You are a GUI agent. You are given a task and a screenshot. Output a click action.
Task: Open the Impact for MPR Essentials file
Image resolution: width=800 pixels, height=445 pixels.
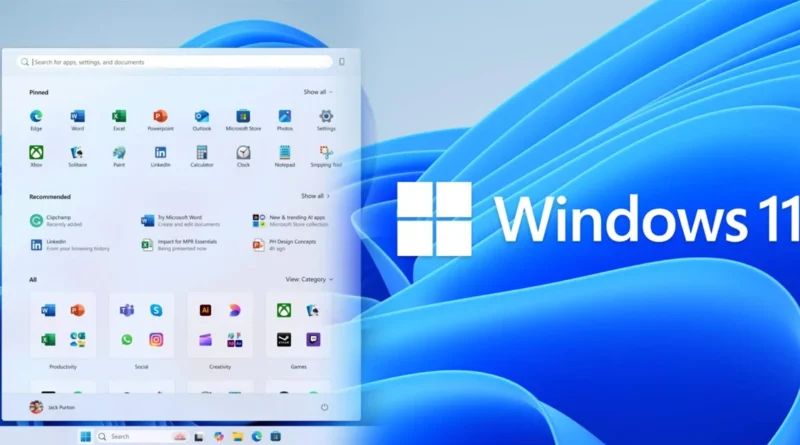(179, 245)
